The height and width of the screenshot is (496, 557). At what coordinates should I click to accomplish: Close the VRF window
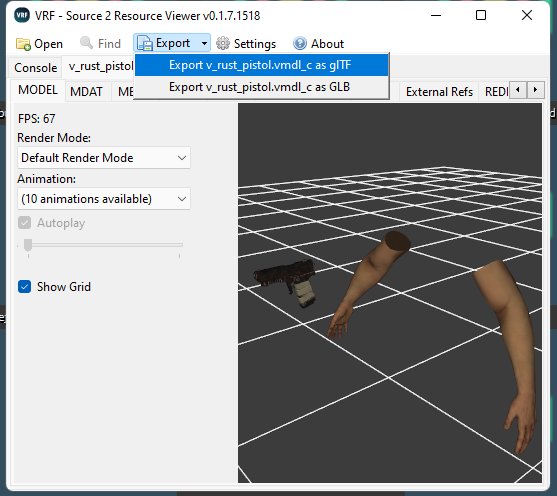click(527, 15)
